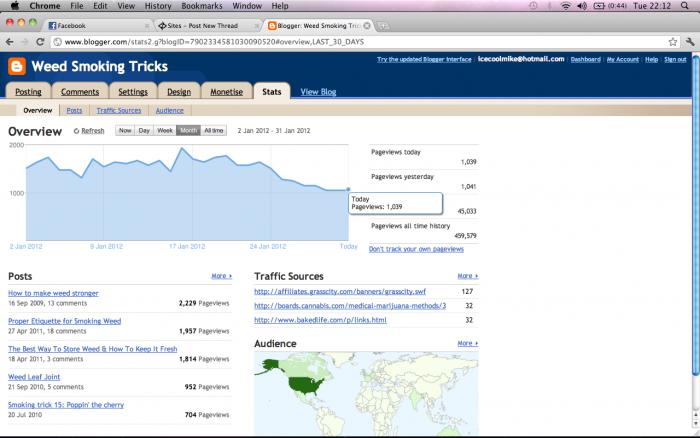Select the All time range
The image size is (700, 438).
coord(214,130)
